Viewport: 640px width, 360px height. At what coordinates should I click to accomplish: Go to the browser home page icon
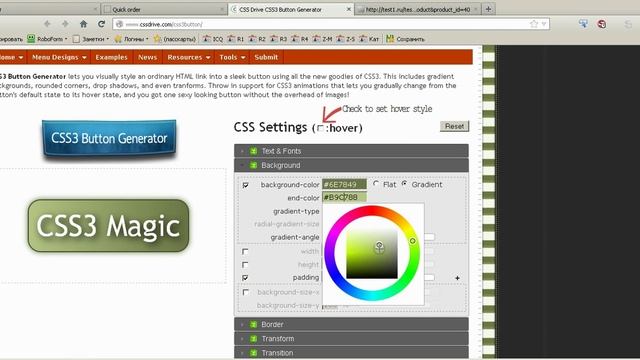coord(83,24)
